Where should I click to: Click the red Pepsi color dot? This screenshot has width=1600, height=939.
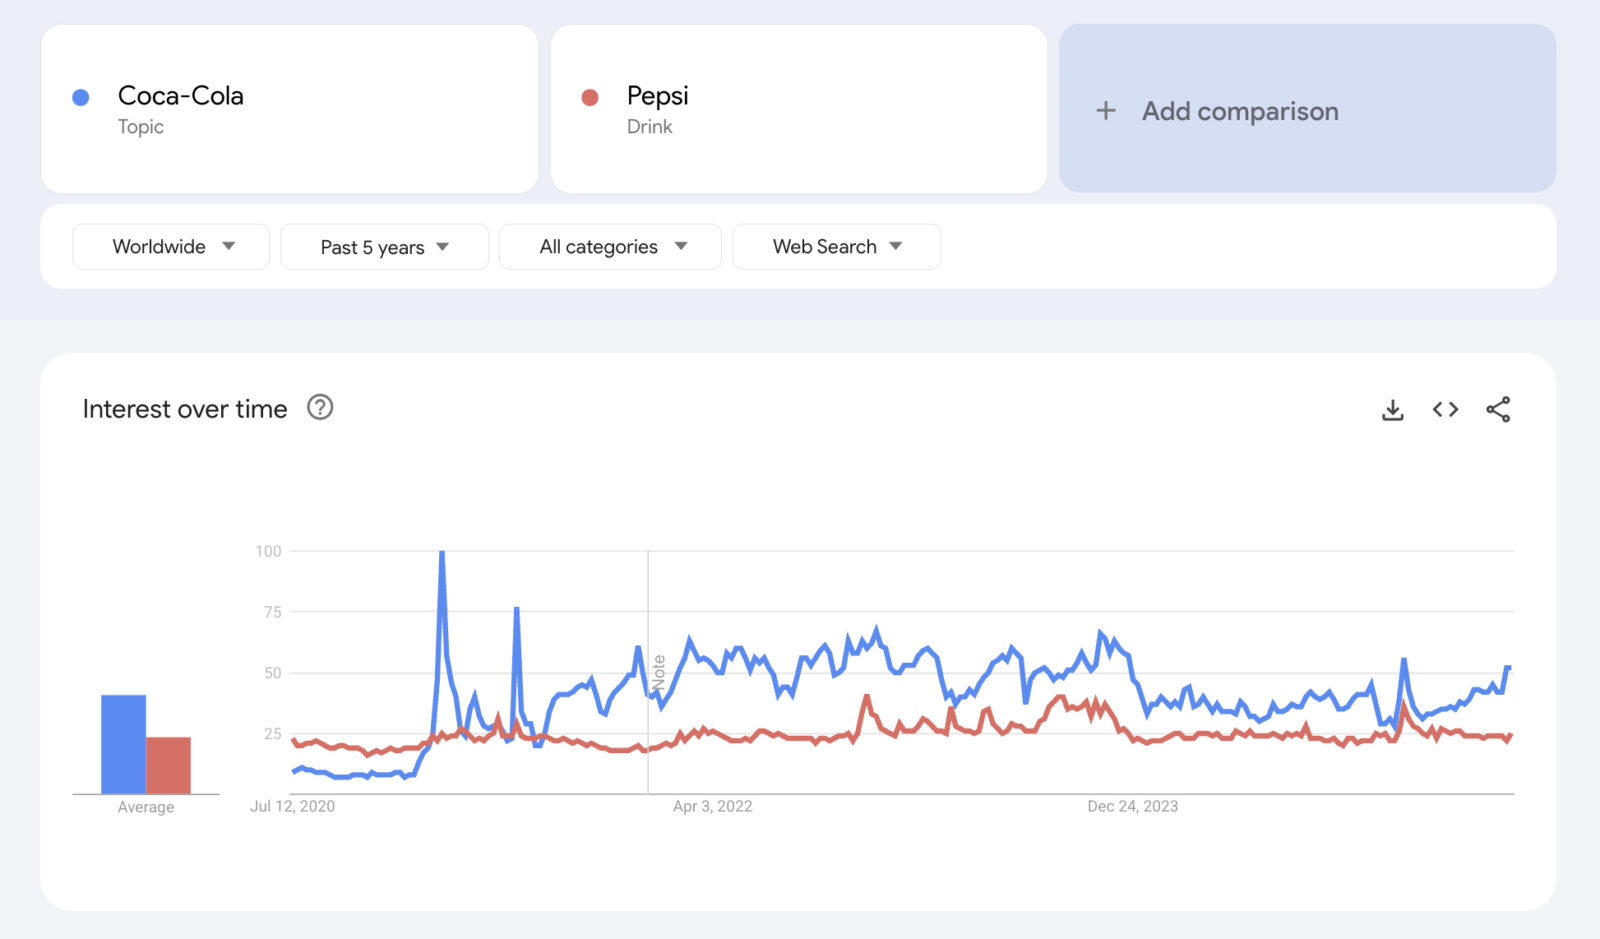click(x=590, y=97)
